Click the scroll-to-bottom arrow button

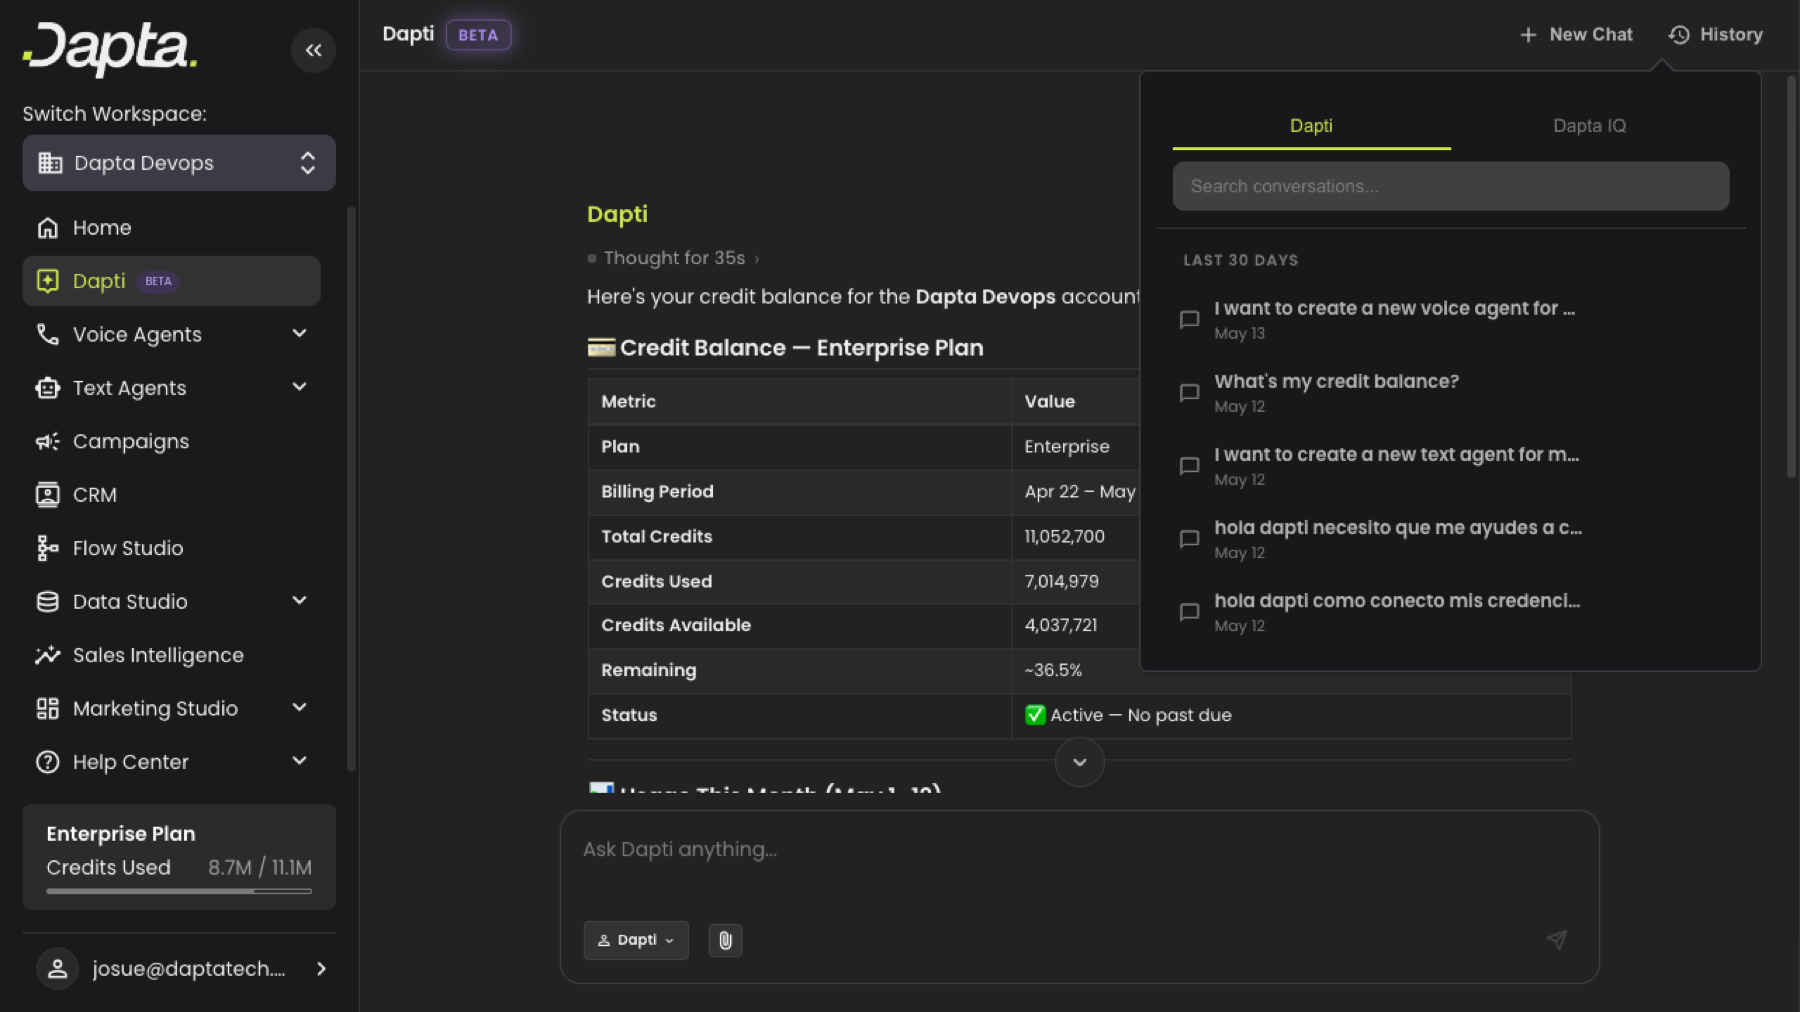tap(1080, 762)
